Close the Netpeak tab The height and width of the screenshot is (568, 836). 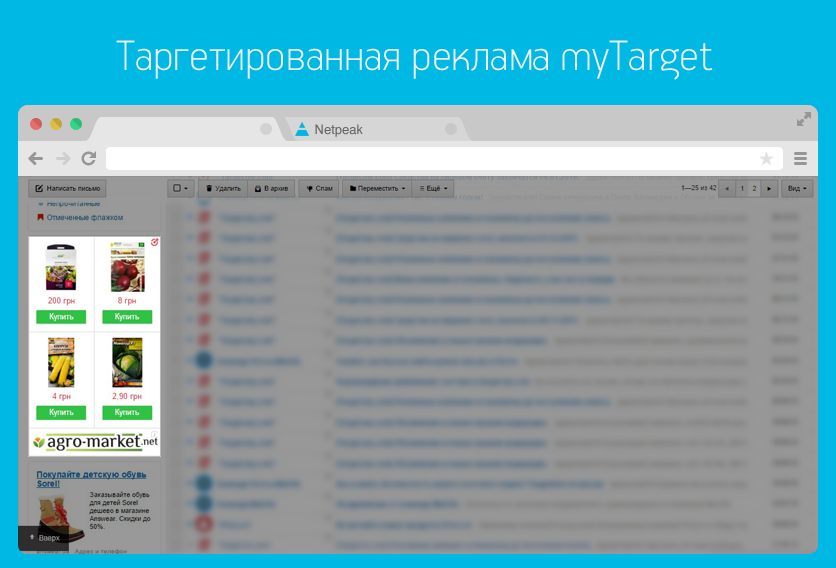point(451,129)
